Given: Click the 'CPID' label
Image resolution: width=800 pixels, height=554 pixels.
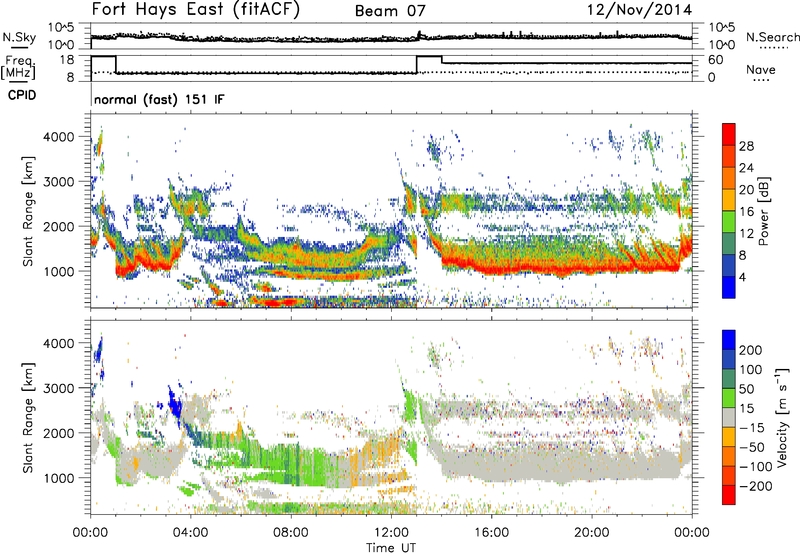Looking at the screenshot, I should click(x=22, y=95).
